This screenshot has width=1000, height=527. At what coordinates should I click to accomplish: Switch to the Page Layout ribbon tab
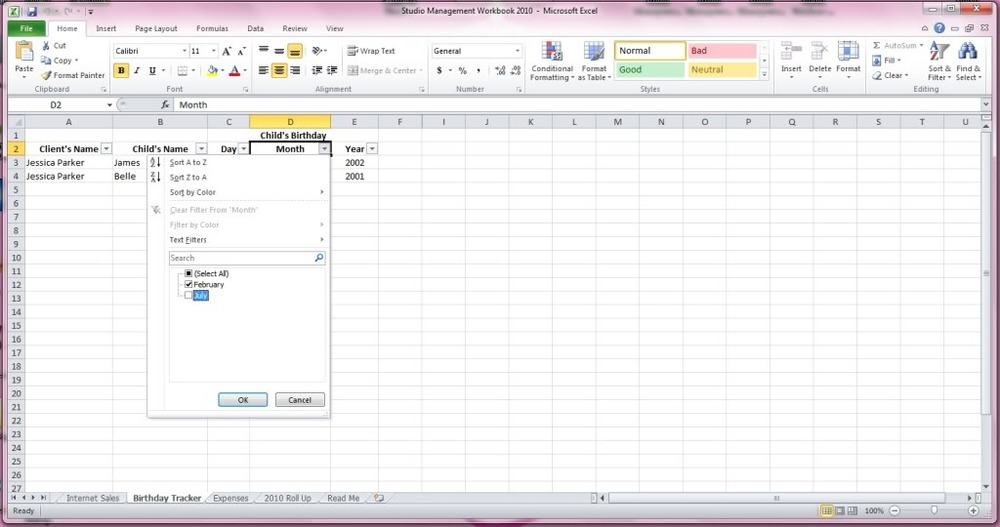(x=156, y=29)
